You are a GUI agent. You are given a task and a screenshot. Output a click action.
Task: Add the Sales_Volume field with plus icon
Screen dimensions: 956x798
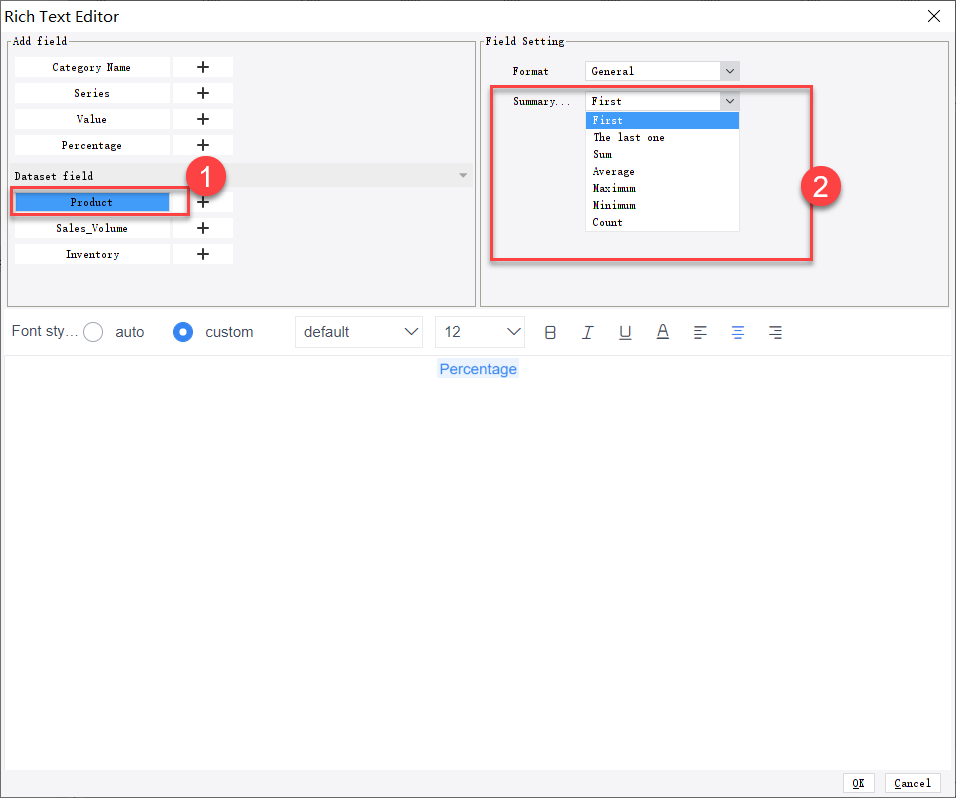coord(203,228)
